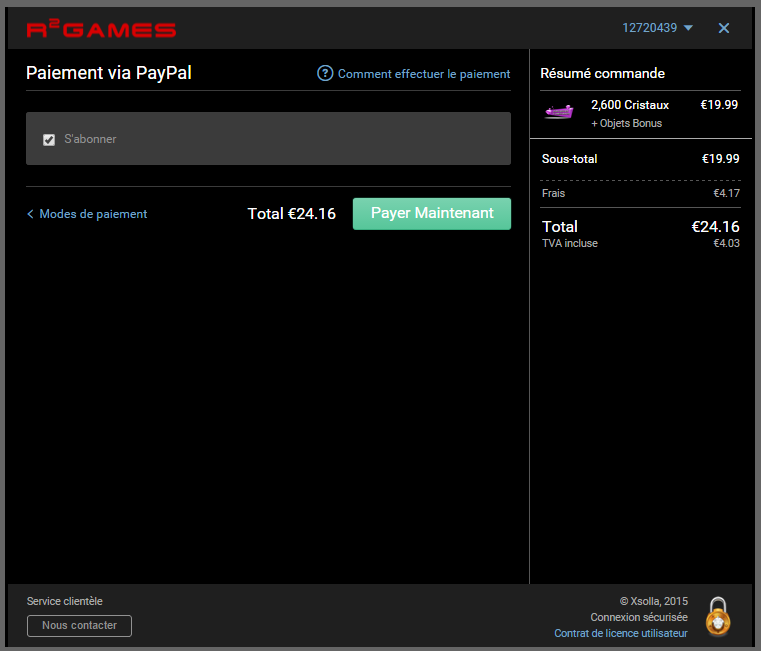Image resolution: width=761 pixels, height=651 pixels.
Task: Uncheck the S'abonner checkbox
Action: click(x=49, y=140)
